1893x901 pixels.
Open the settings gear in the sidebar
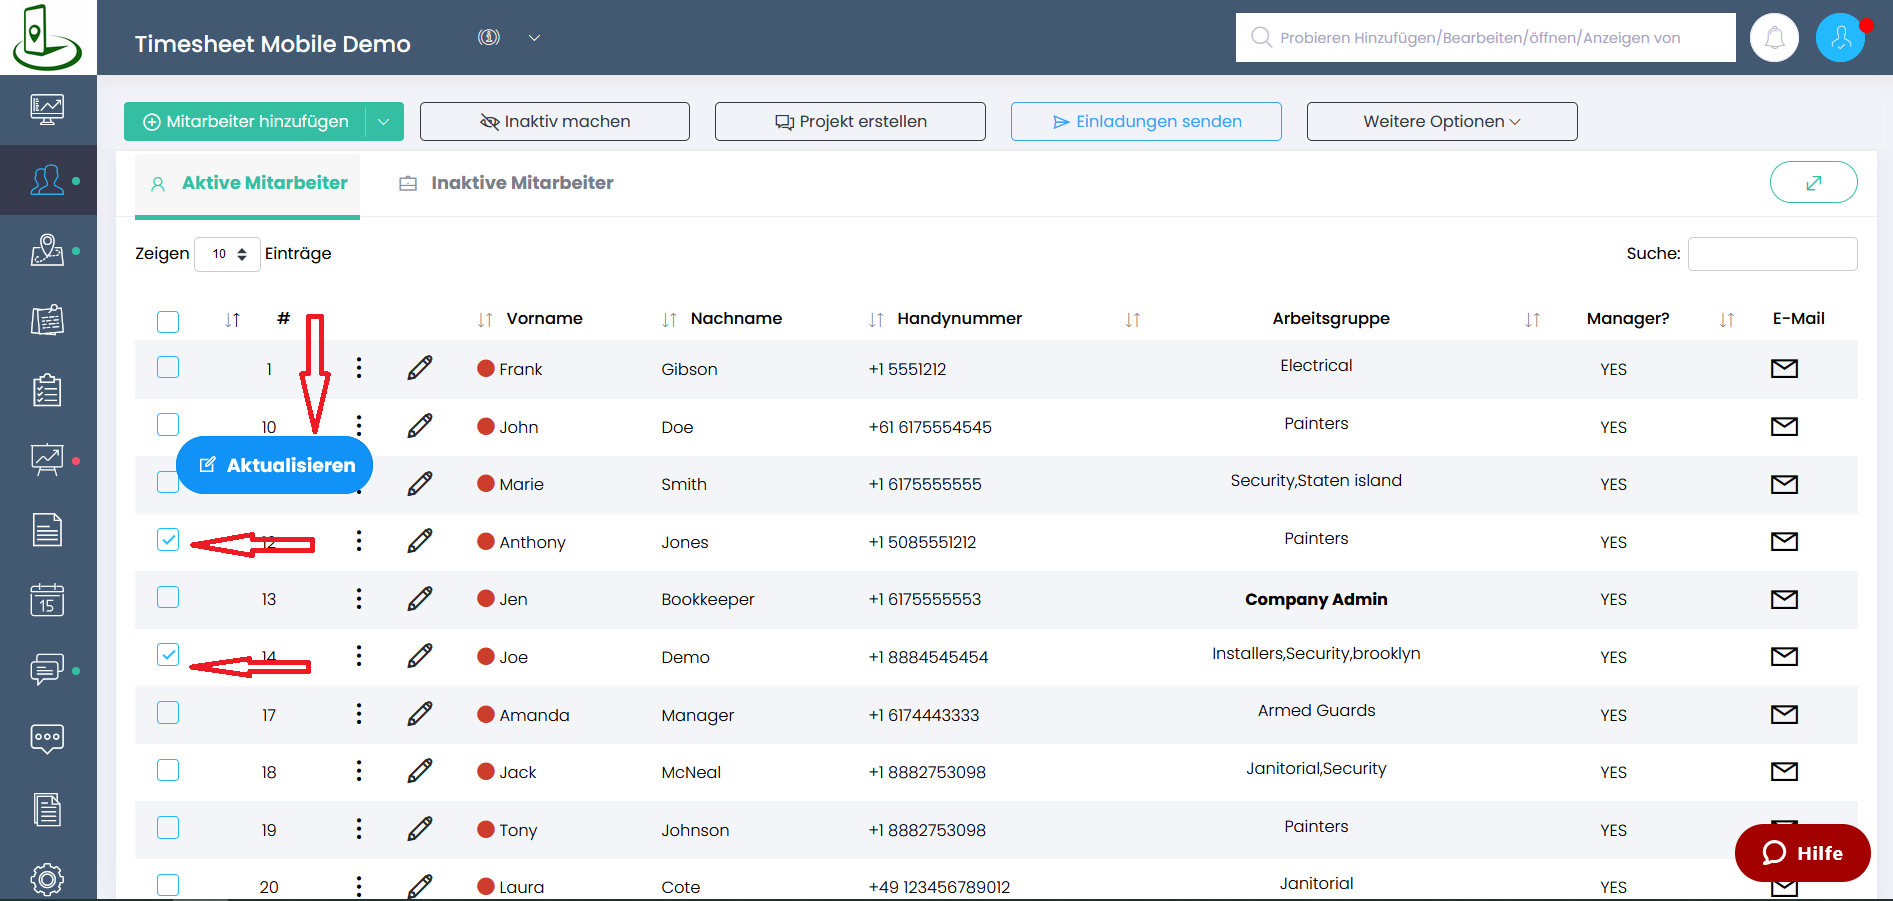pos(47,879)
